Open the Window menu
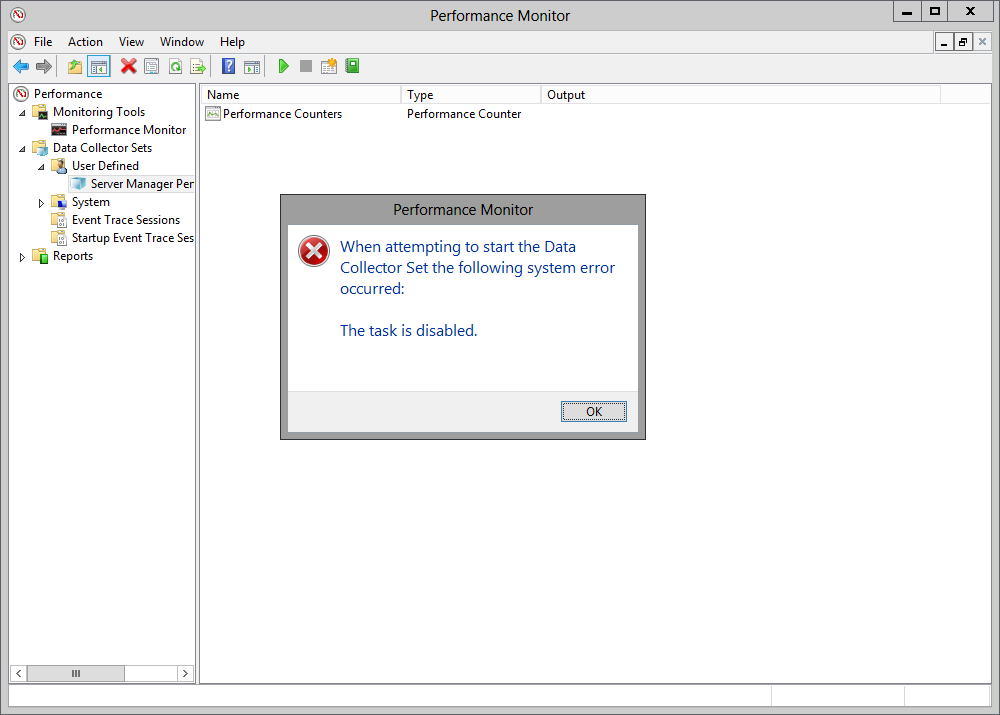Viewport: 1000px width, 715px height. pyautogui.click(x=182, y=41)
